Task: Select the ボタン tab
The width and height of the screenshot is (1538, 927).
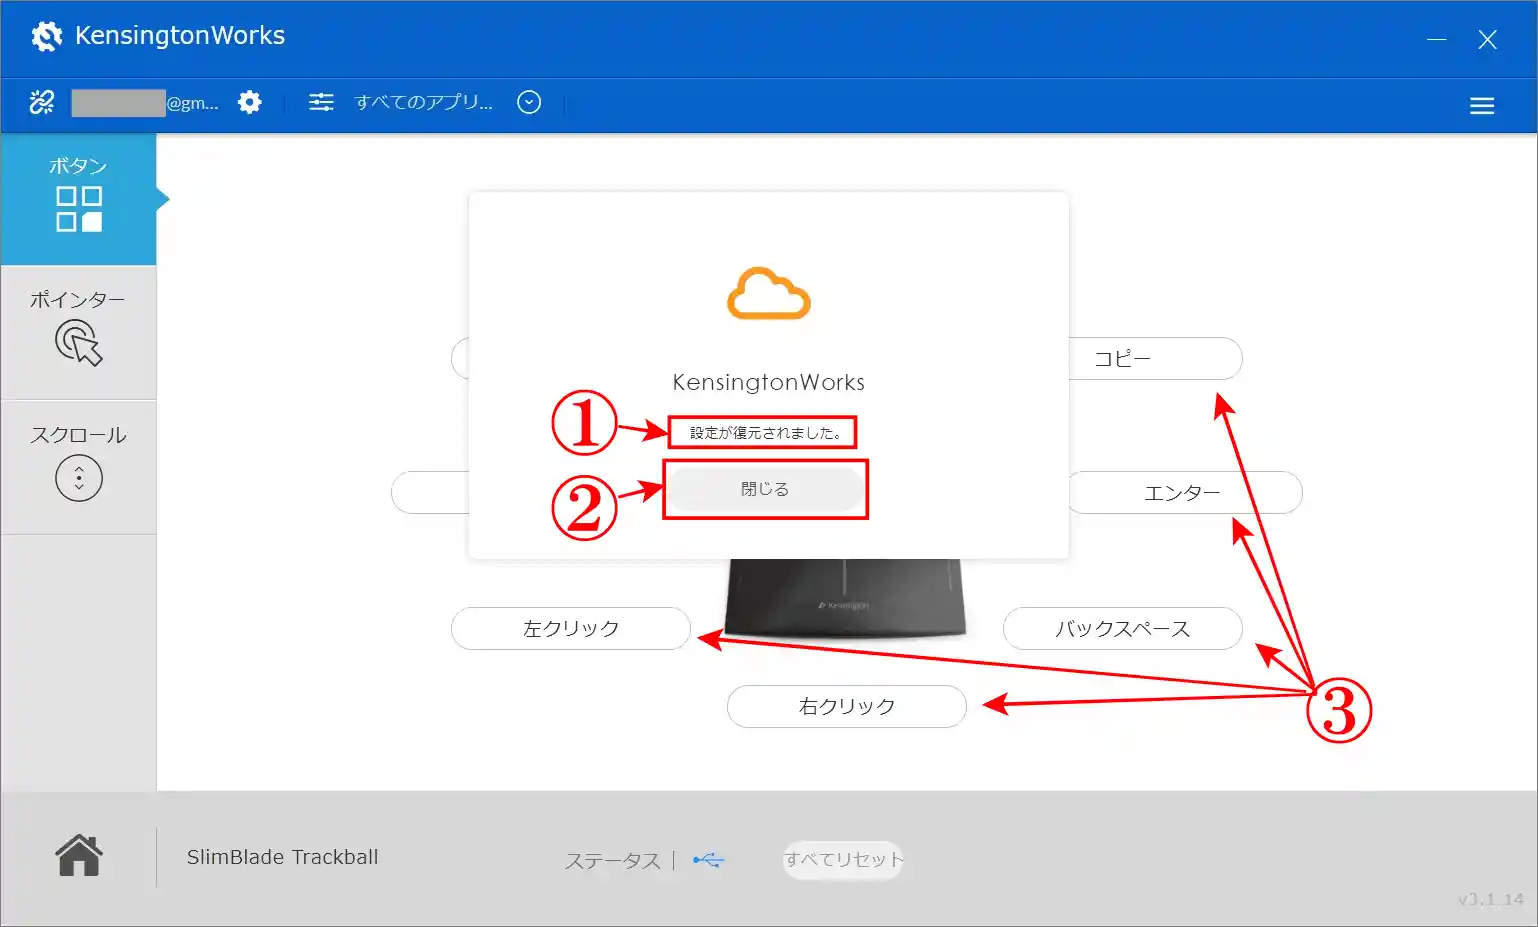Action: click(78, 199)
